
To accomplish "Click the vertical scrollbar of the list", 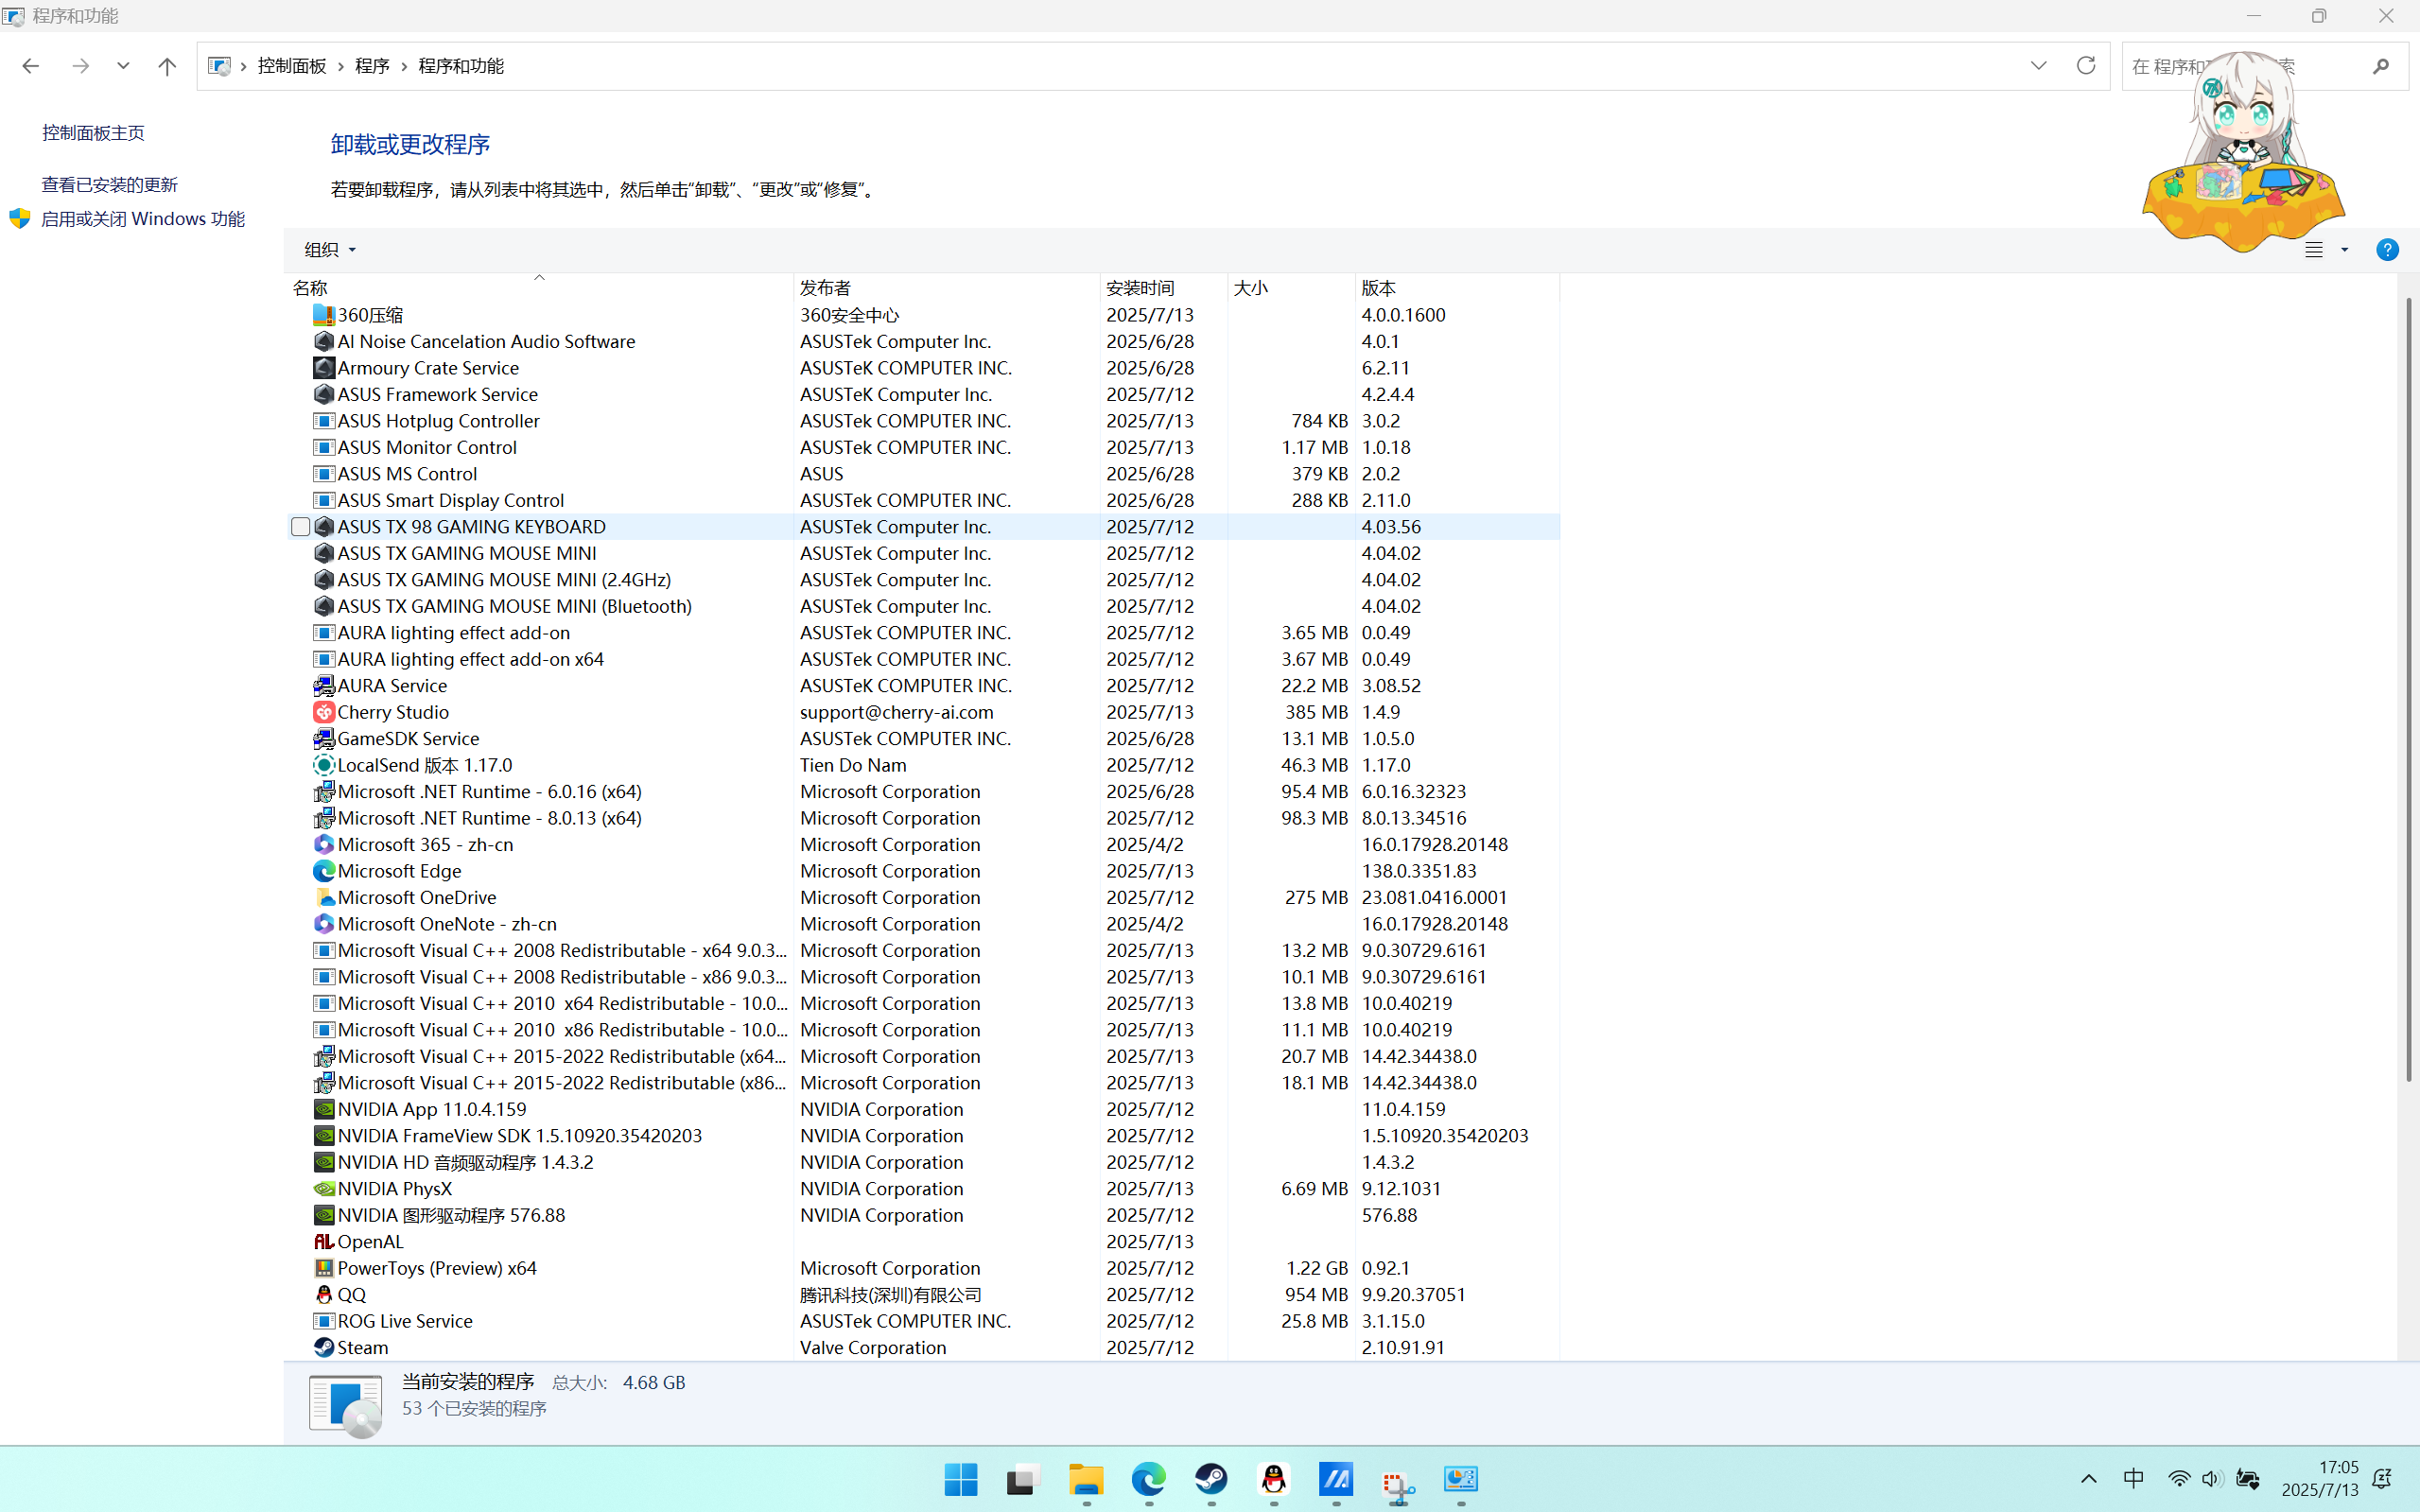I will click(x=2408, y=689).
